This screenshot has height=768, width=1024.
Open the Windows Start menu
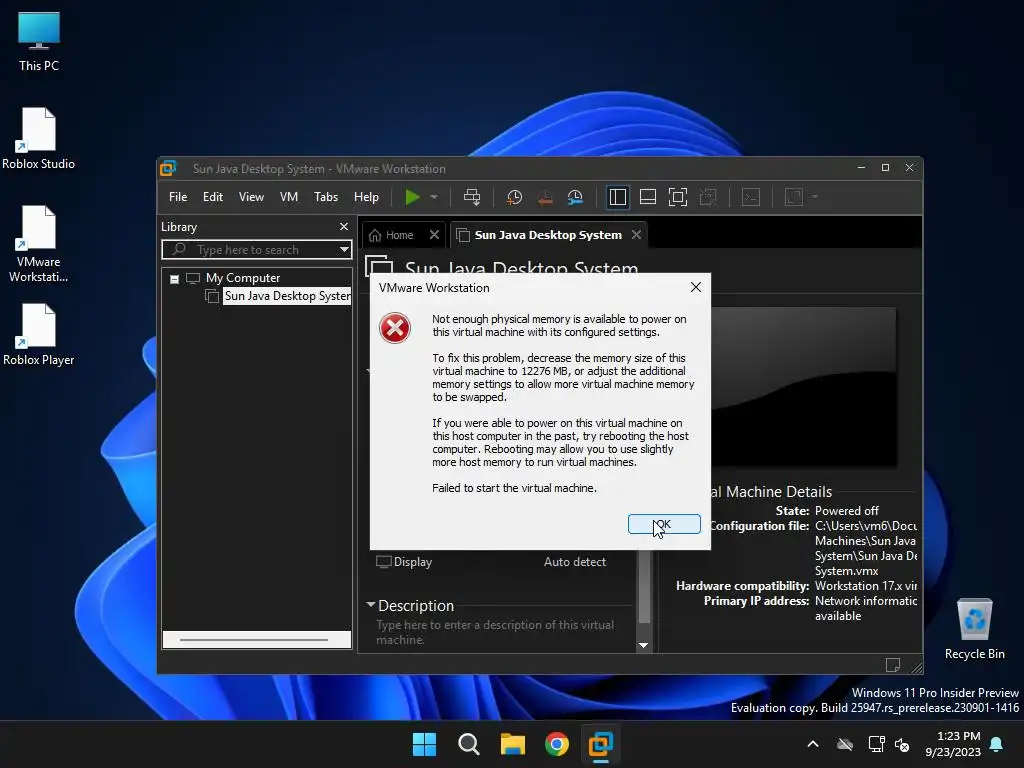(x=424, y=744)
